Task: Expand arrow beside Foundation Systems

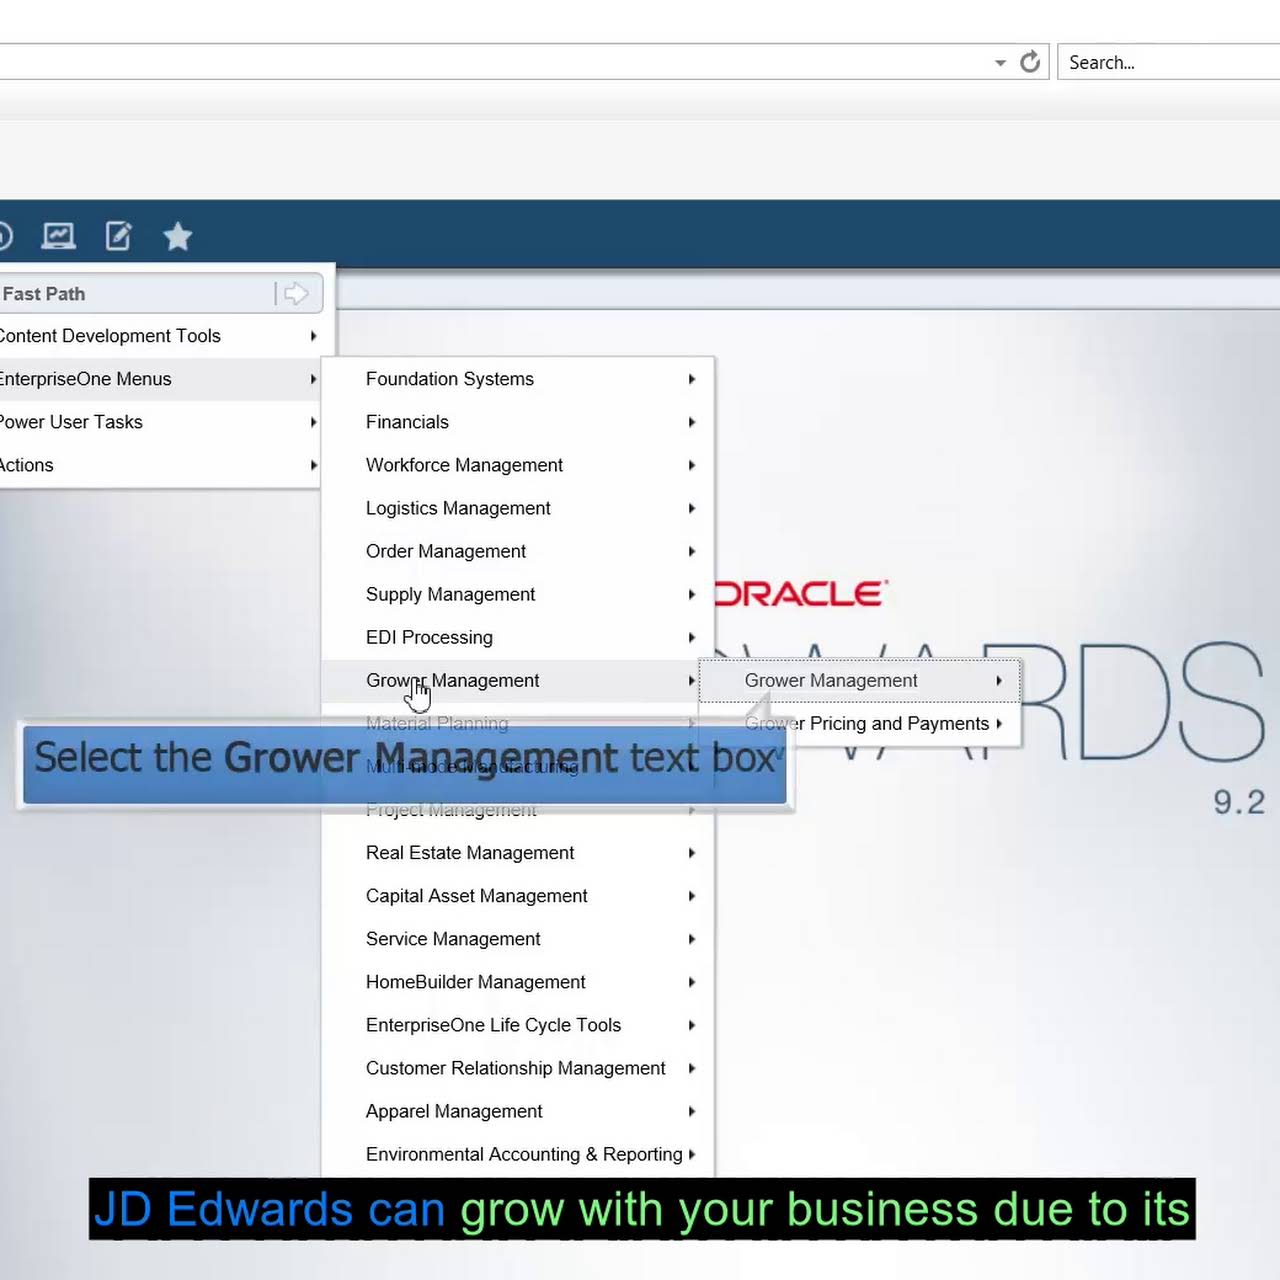Action: click(691, 379)
